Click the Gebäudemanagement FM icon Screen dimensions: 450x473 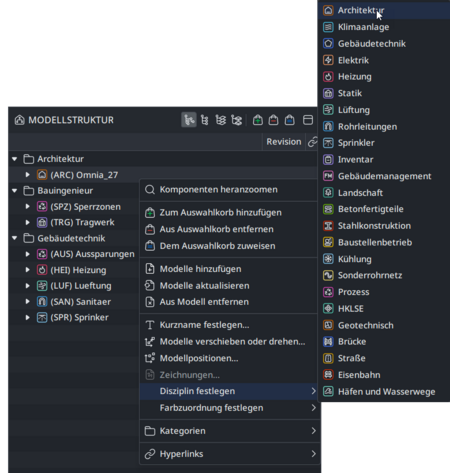[328, 176]
